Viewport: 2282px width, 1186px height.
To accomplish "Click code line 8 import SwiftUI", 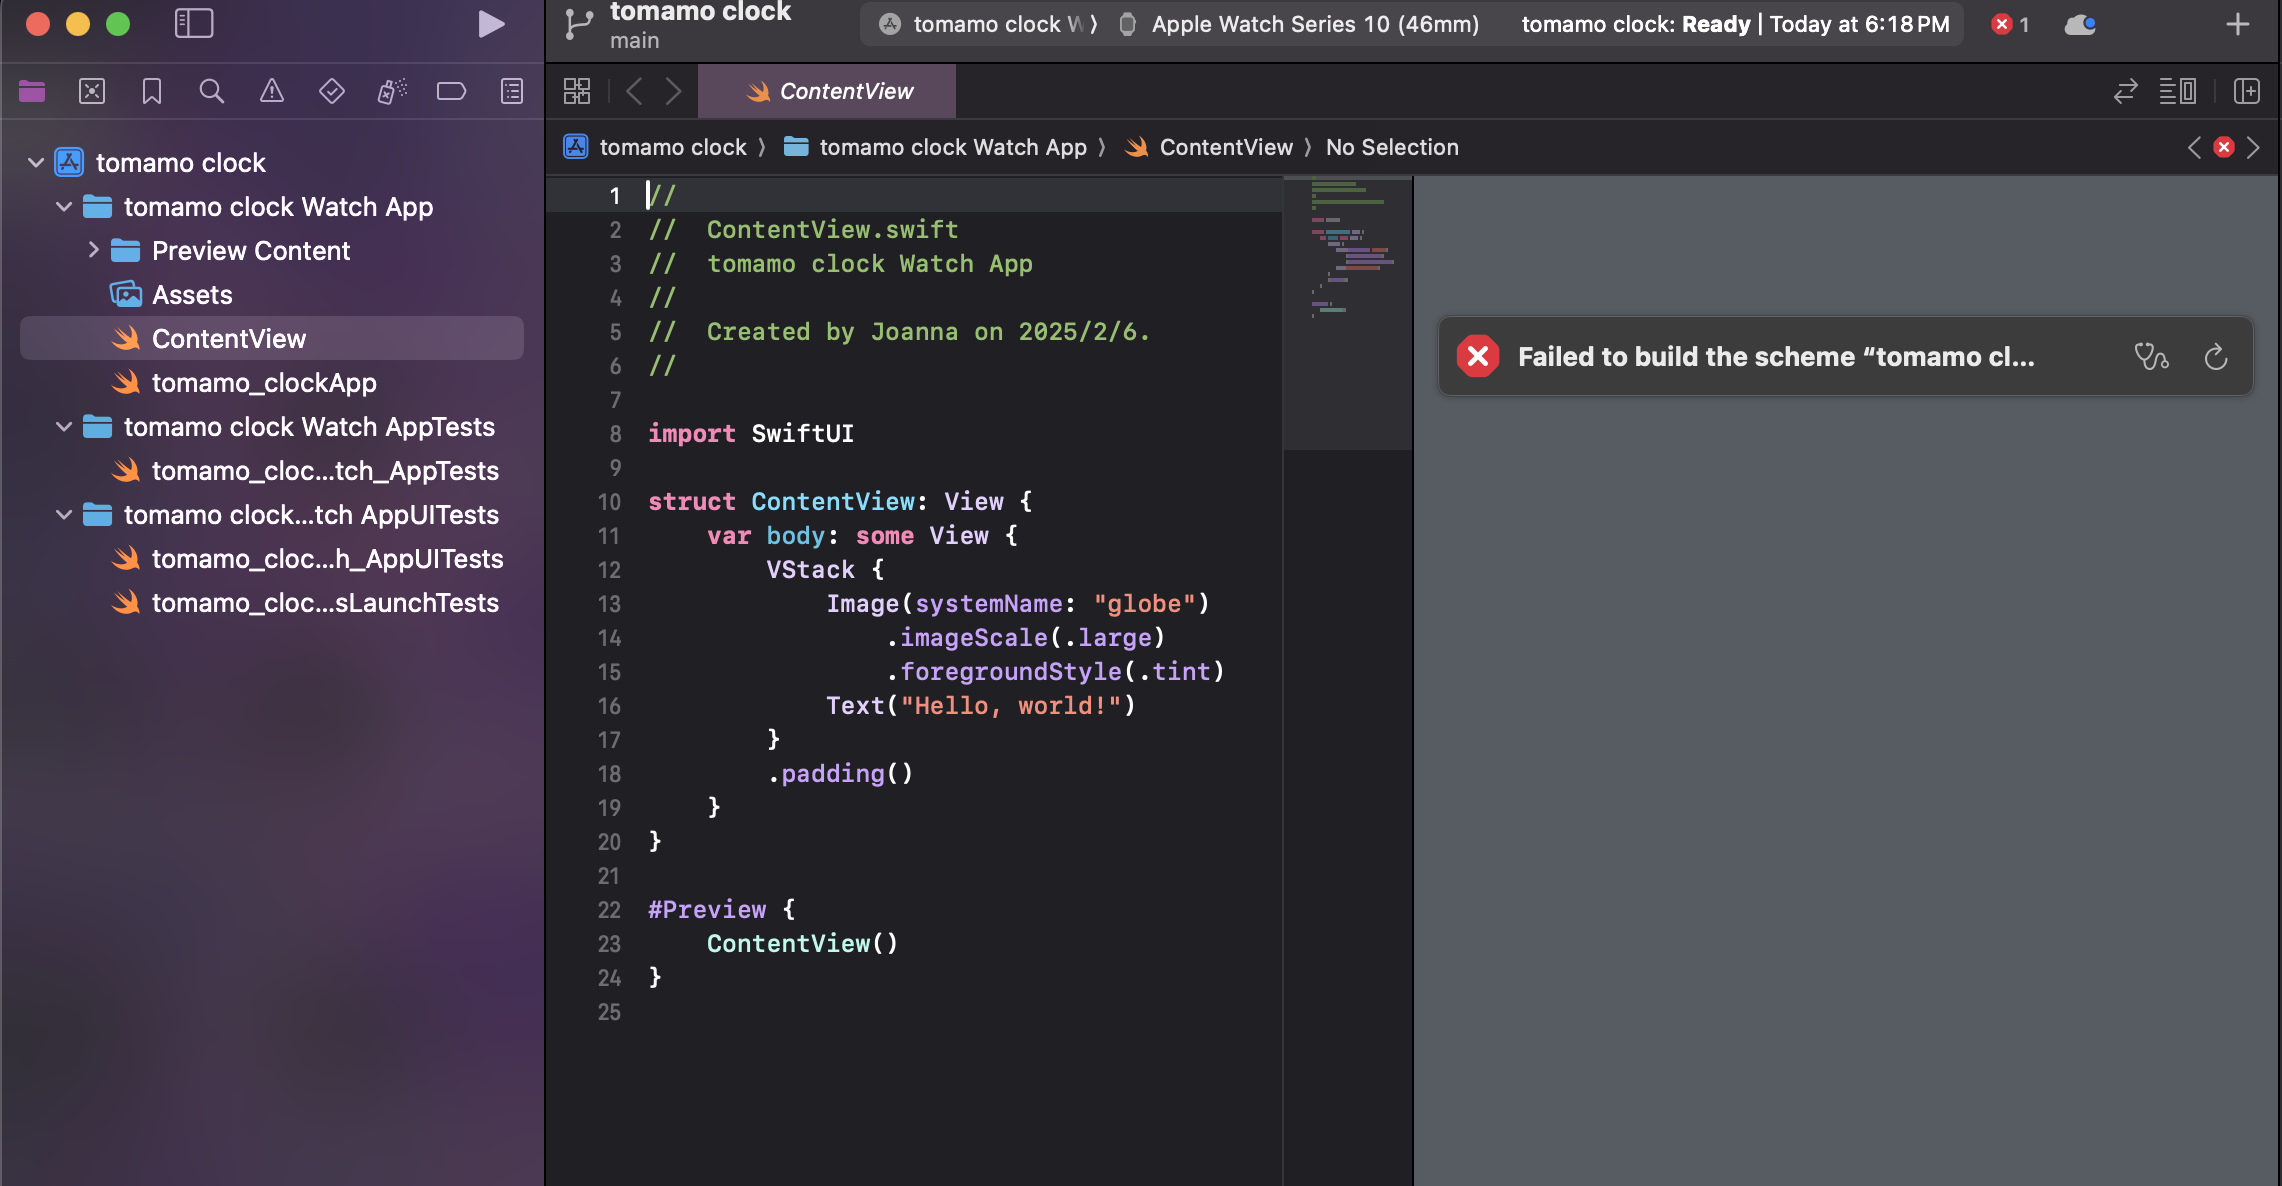I will (751, 434).
